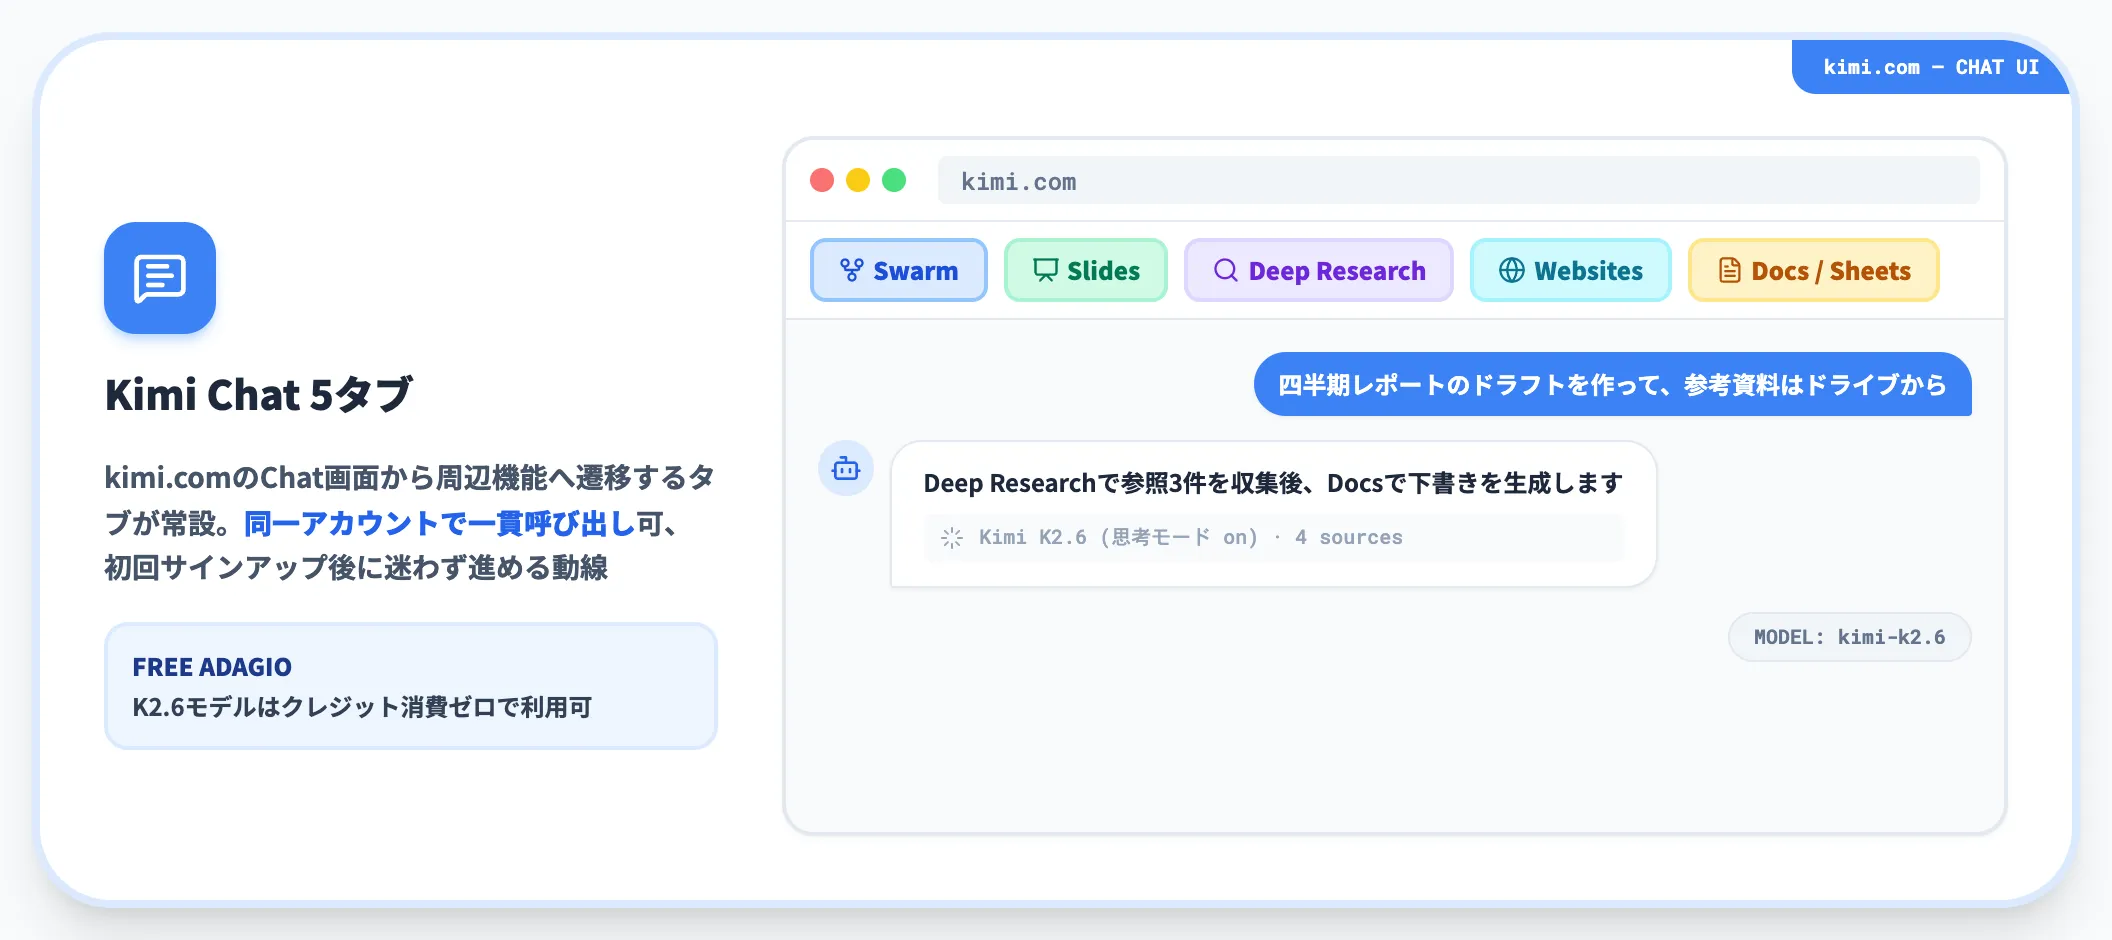Screen dimensions: 2112x940
Task: Select the Deep Research tab
Action: coord(1318,270)
